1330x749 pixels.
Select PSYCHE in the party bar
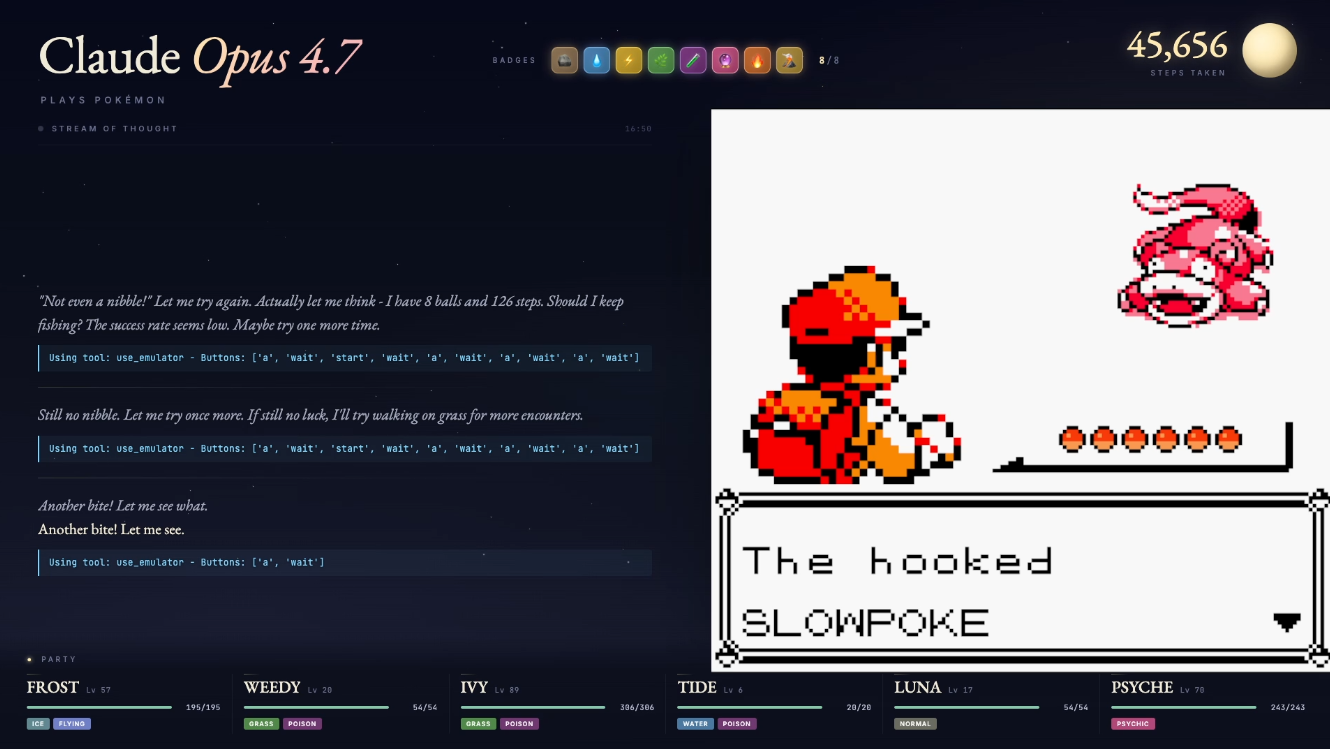[1142, 687]
